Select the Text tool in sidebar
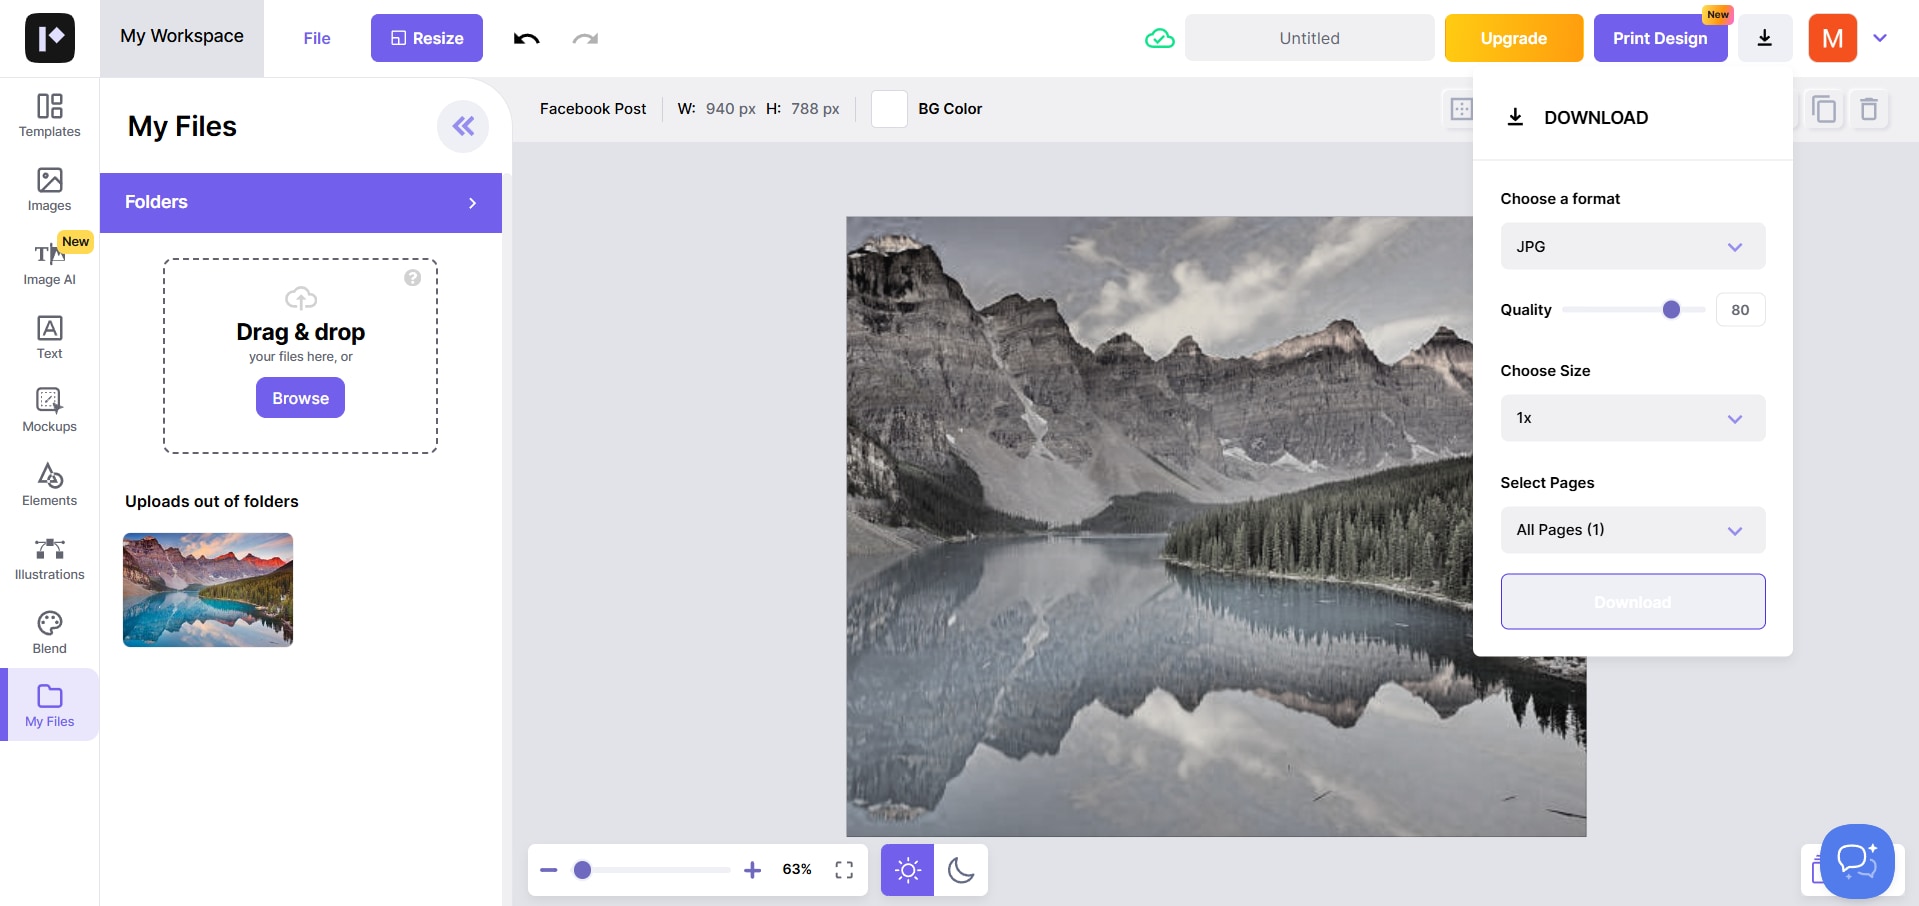The height and width of the screenshot is (906, 1919). coord(50,337)
